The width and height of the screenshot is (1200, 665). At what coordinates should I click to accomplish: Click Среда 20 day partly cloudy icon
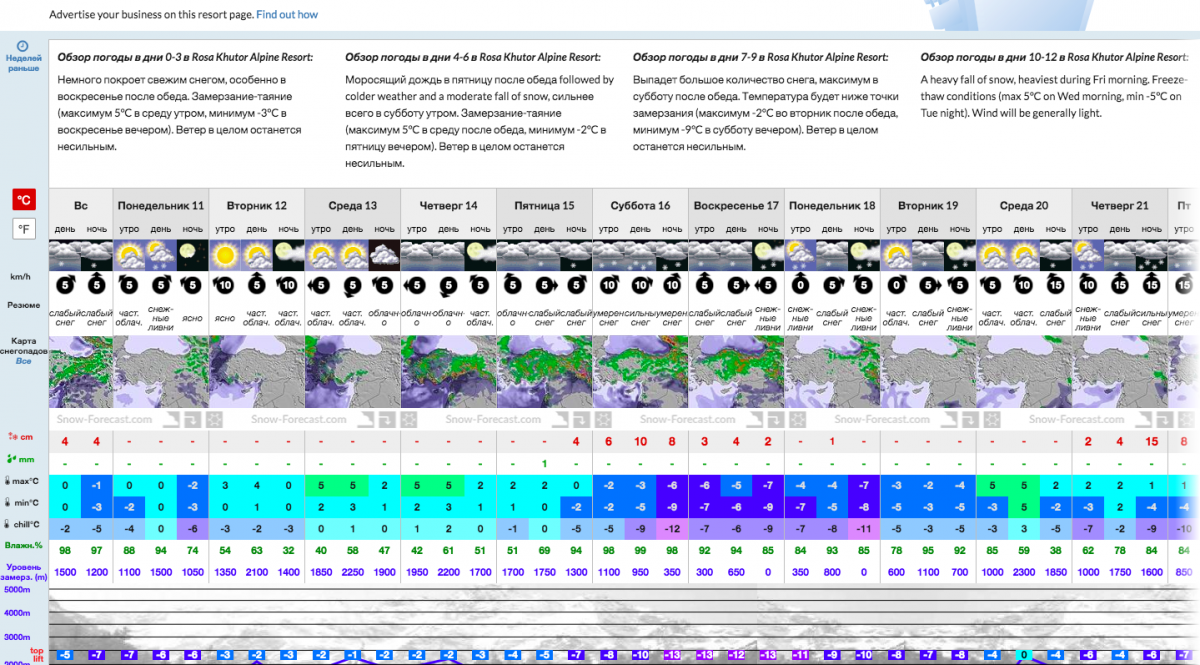(1024, 254)
